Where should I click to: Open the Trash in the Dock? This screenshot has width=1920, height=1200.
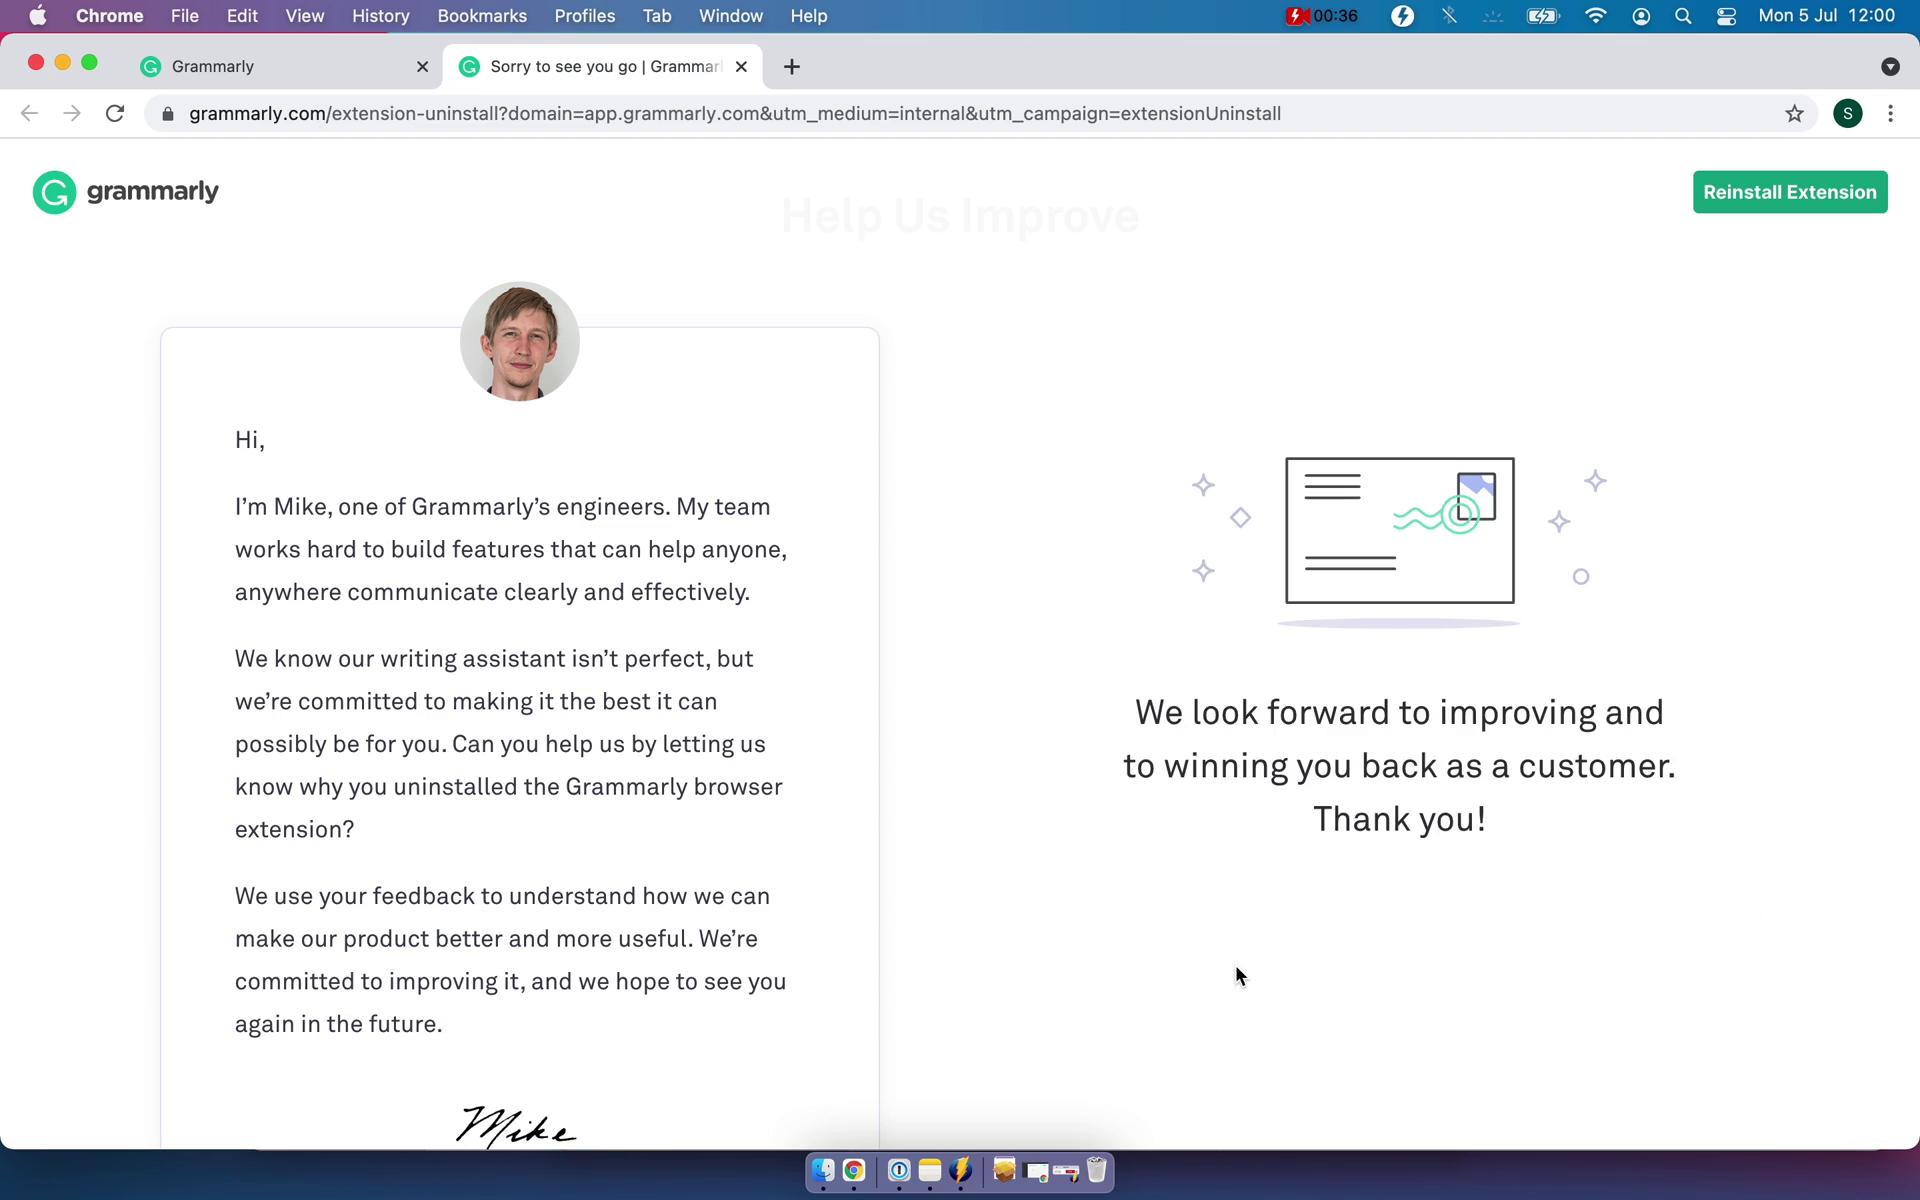[x=1097, y=1170]
